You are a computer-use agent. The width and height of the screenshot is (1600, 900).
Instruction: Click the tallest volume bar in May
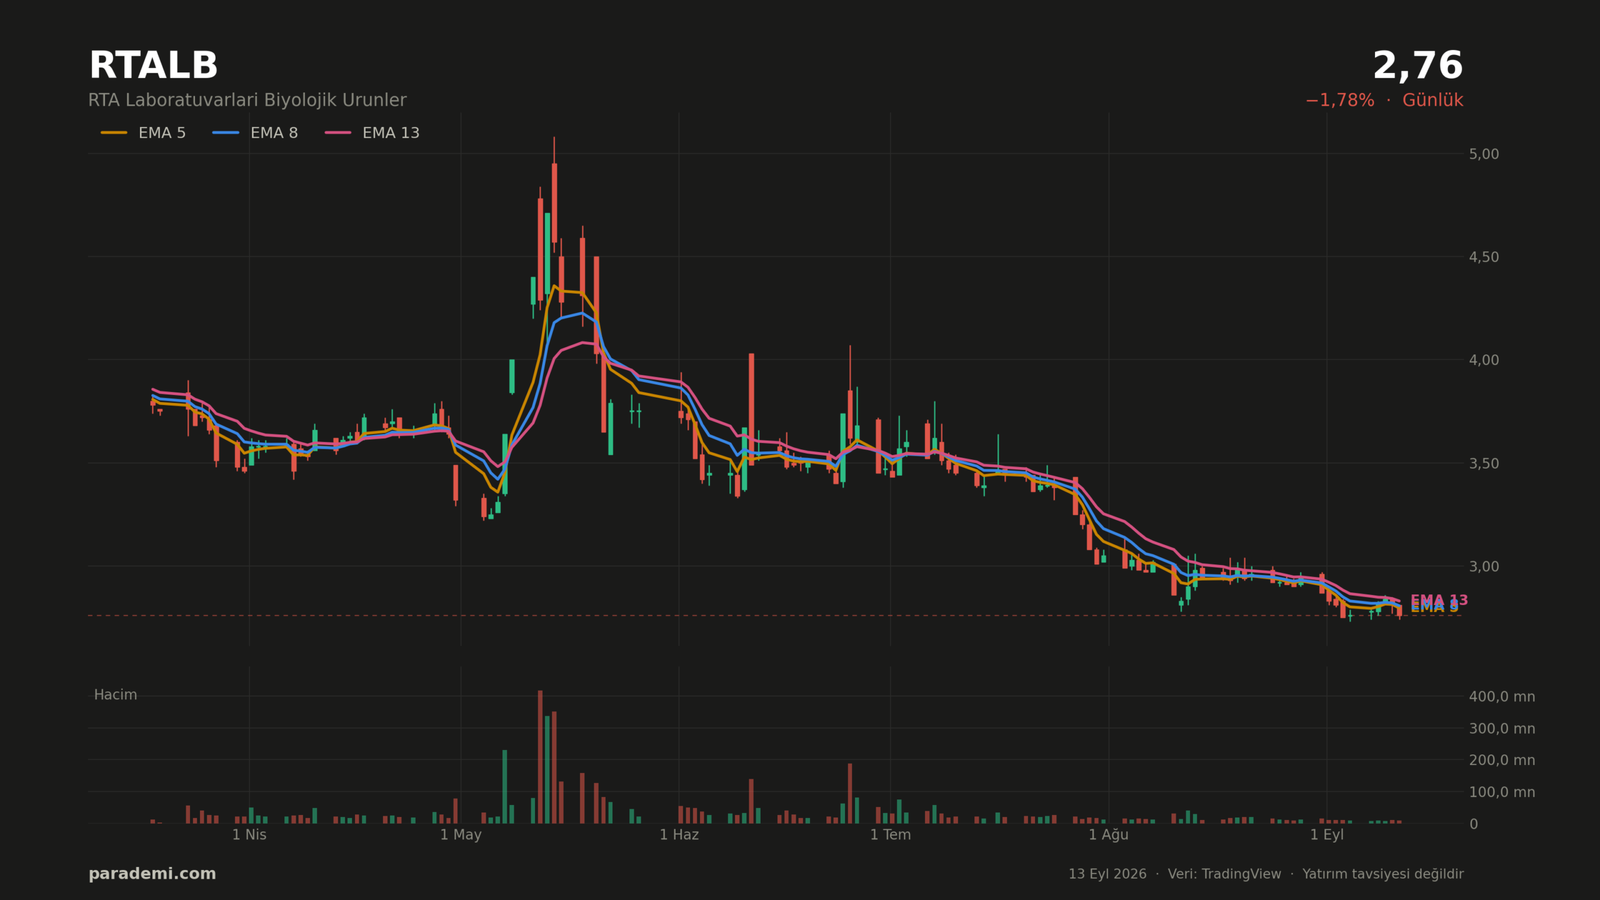point(540,757)
